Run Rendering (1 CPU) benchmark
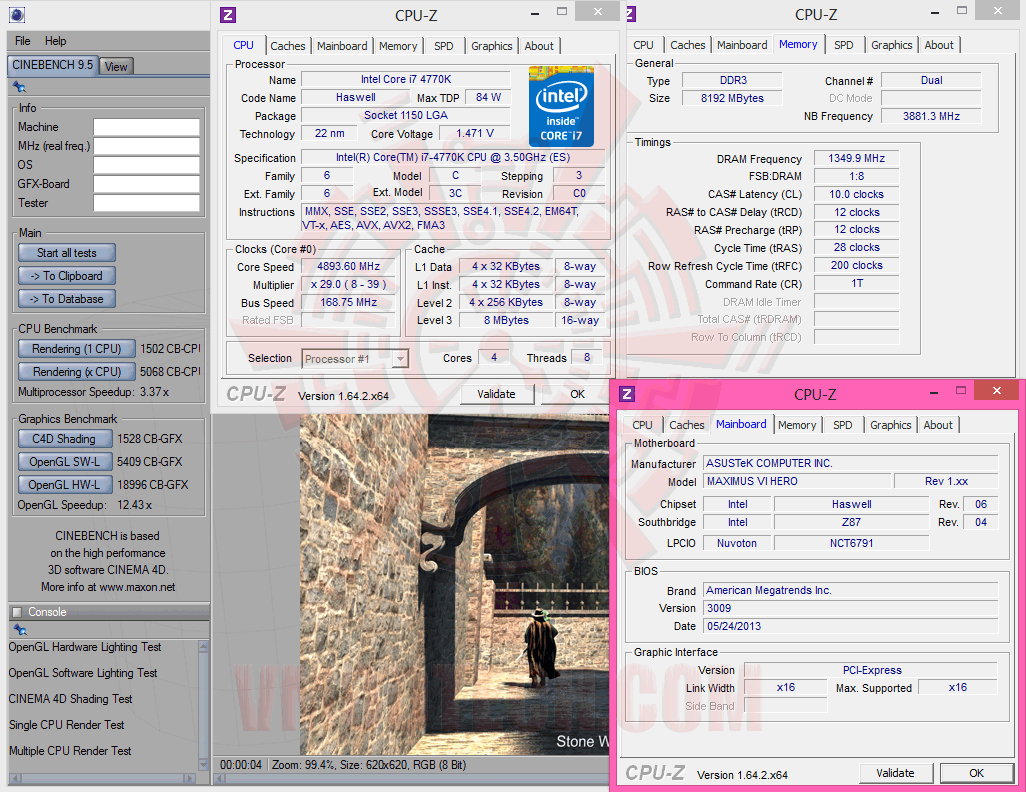This screenshot has width=1026, height=792. pos(77,349)
